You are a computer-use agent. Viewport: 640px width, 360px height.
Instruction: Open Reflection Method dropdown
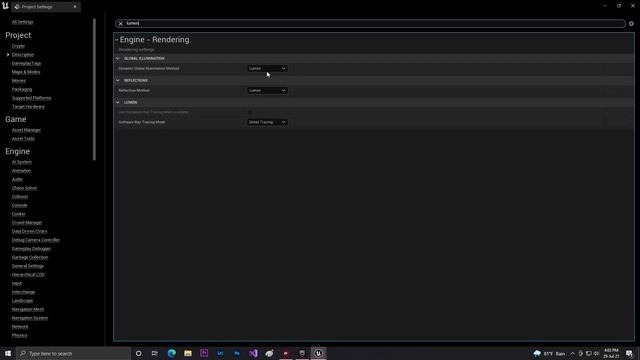[267, 91]
